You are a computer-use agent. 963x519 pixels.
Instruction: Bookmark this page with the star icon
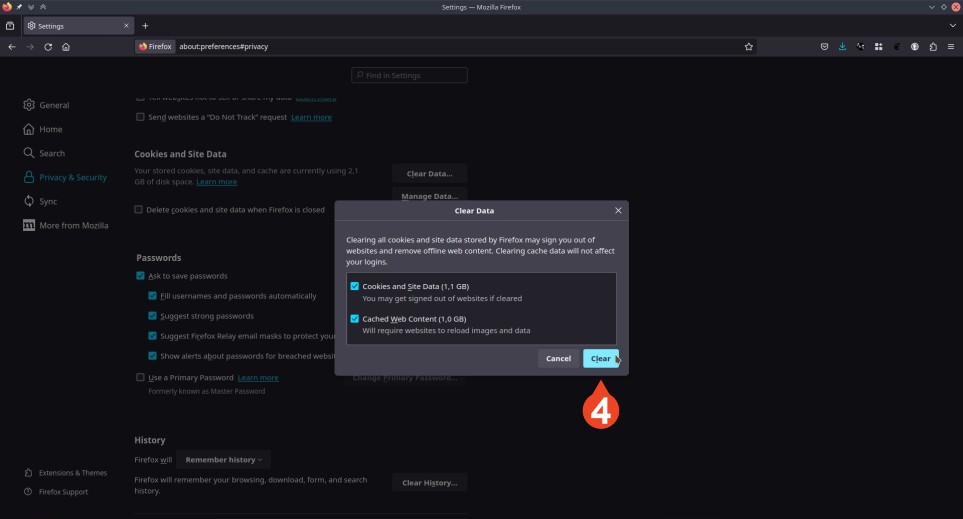pos(748,47)
